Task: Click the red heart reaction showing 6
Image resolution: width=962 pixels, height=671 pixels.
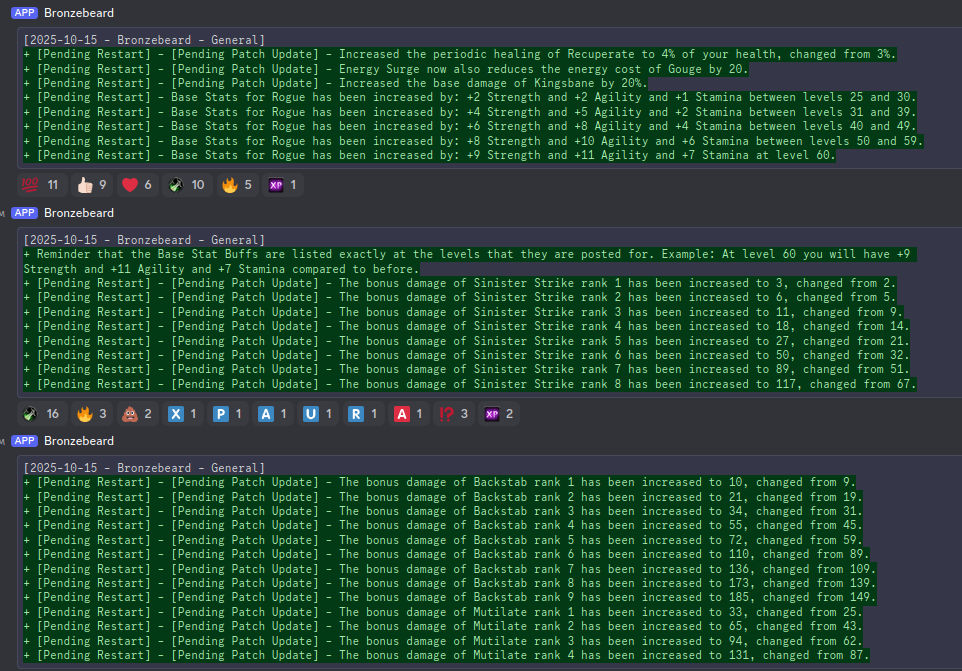Action: [137, 185]
